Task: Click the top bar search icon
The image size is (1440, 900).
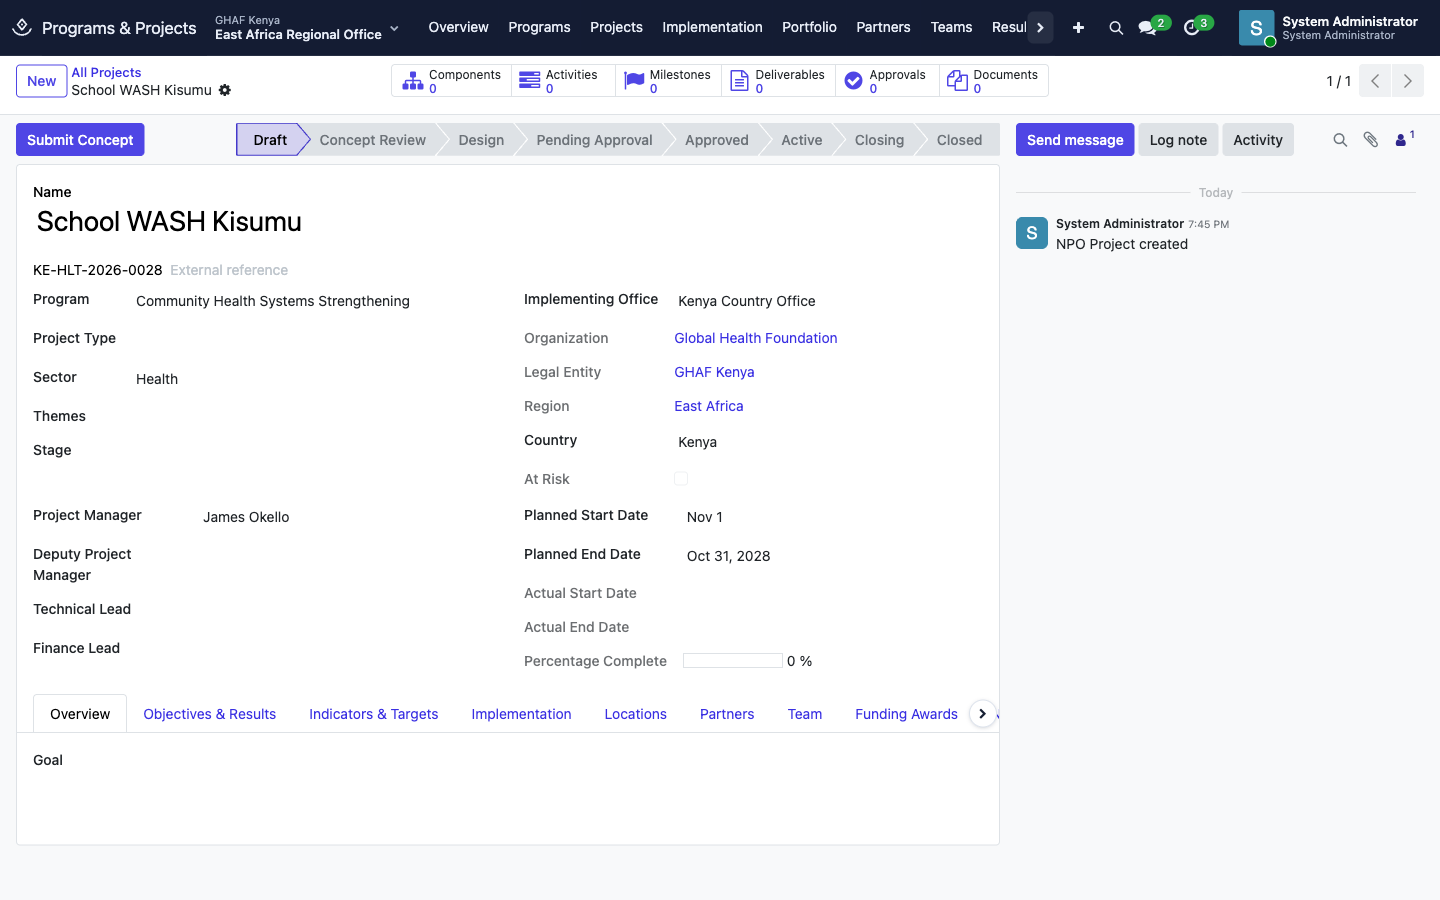Action: click(1116, 28)
